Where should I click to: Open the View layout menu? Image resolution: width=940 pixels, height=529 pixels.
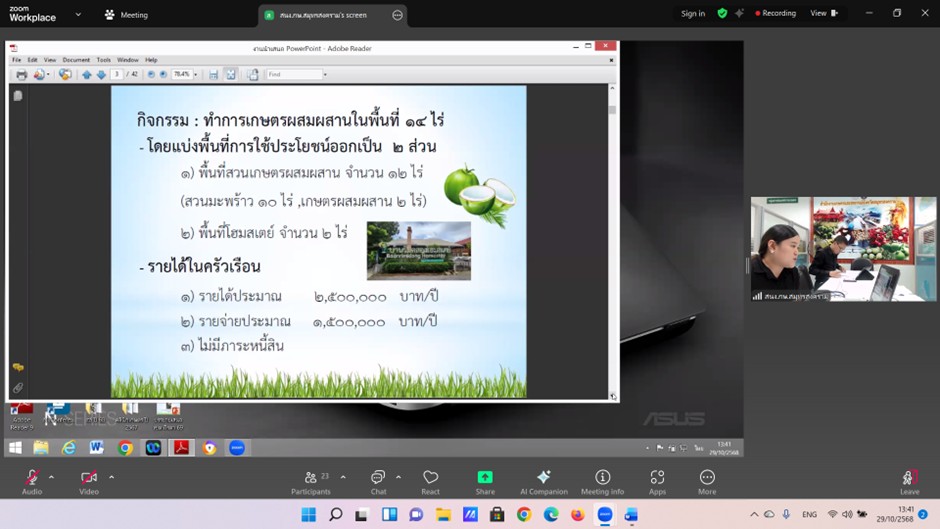click(823, 14)
